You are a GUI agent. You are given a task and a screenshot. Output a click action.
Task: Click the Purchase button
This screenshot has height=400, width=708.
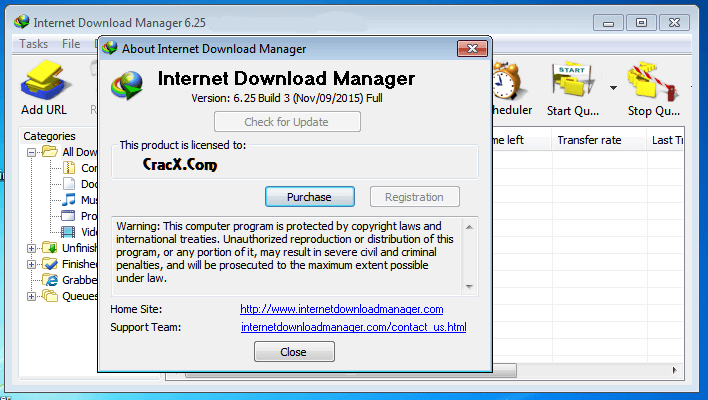click(310, 197)
